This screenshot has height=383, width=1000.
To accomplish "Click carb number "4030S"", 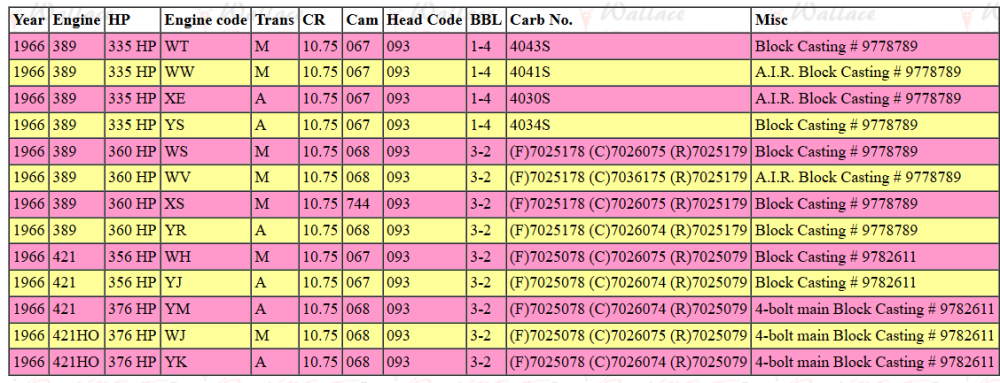I will [x=531, y=99].
